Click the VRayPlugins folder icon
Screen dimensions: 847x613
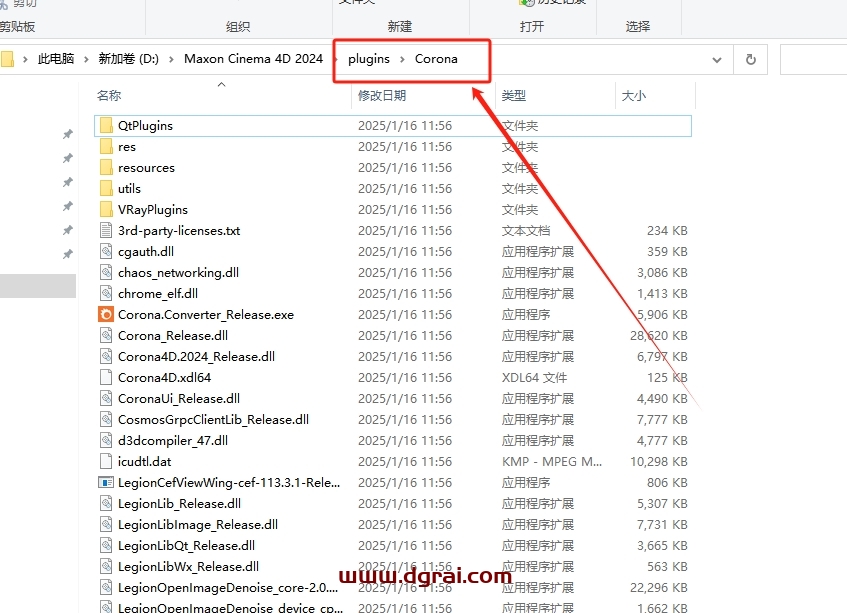pos(106,210)
